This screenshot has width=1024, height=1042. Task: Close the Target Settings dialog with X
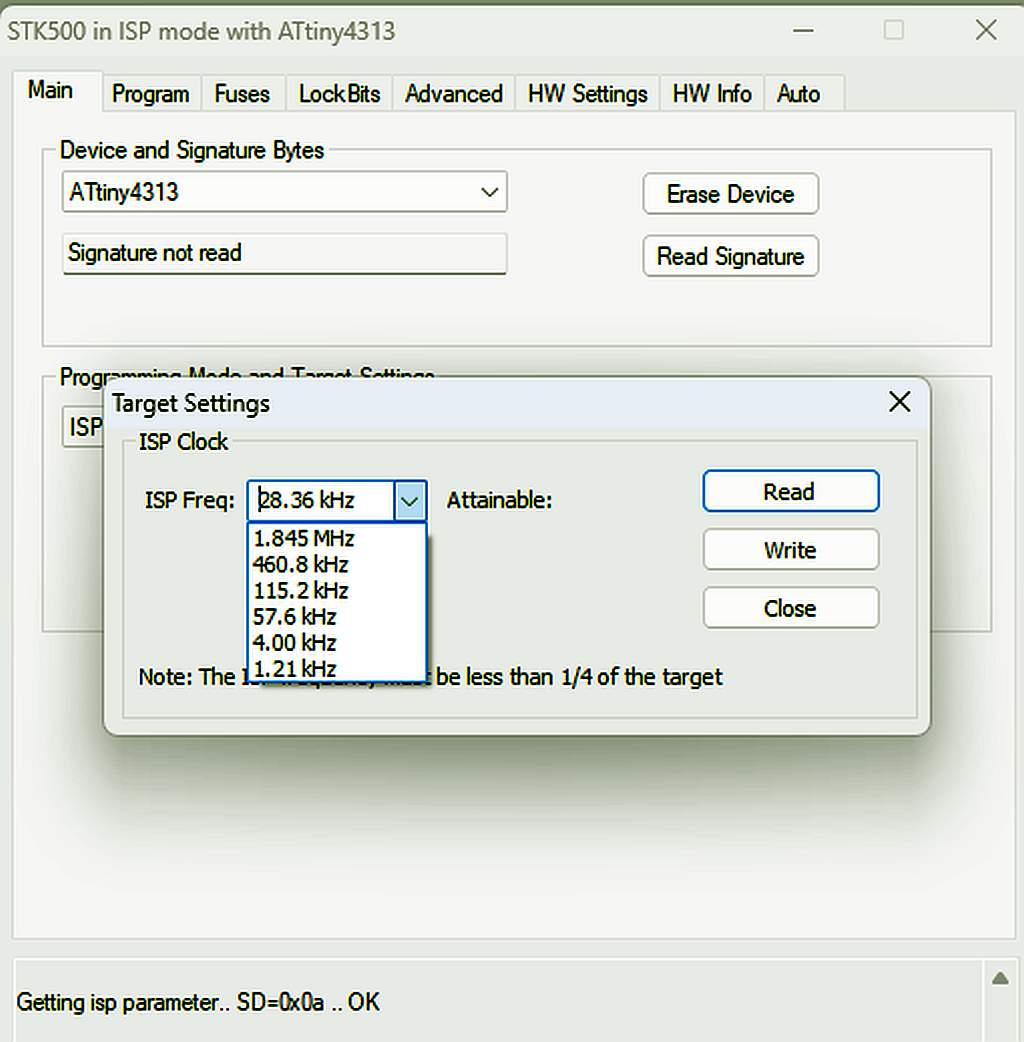tap(899, 402)
